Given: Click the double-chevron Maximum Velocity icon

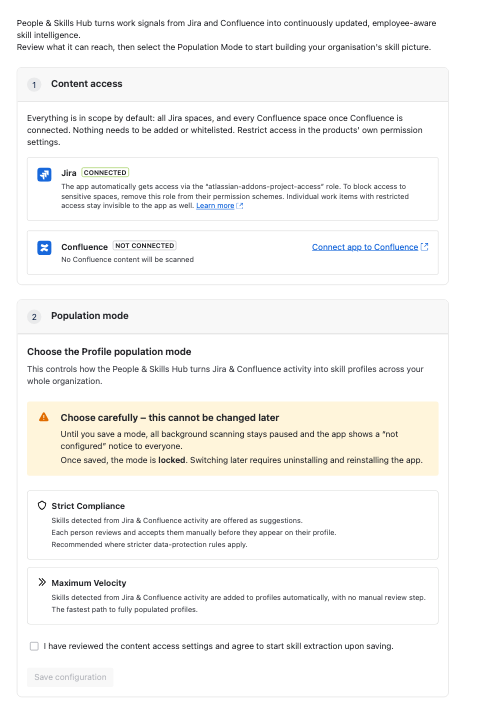Looking at the screenshot, I should 42,582.
